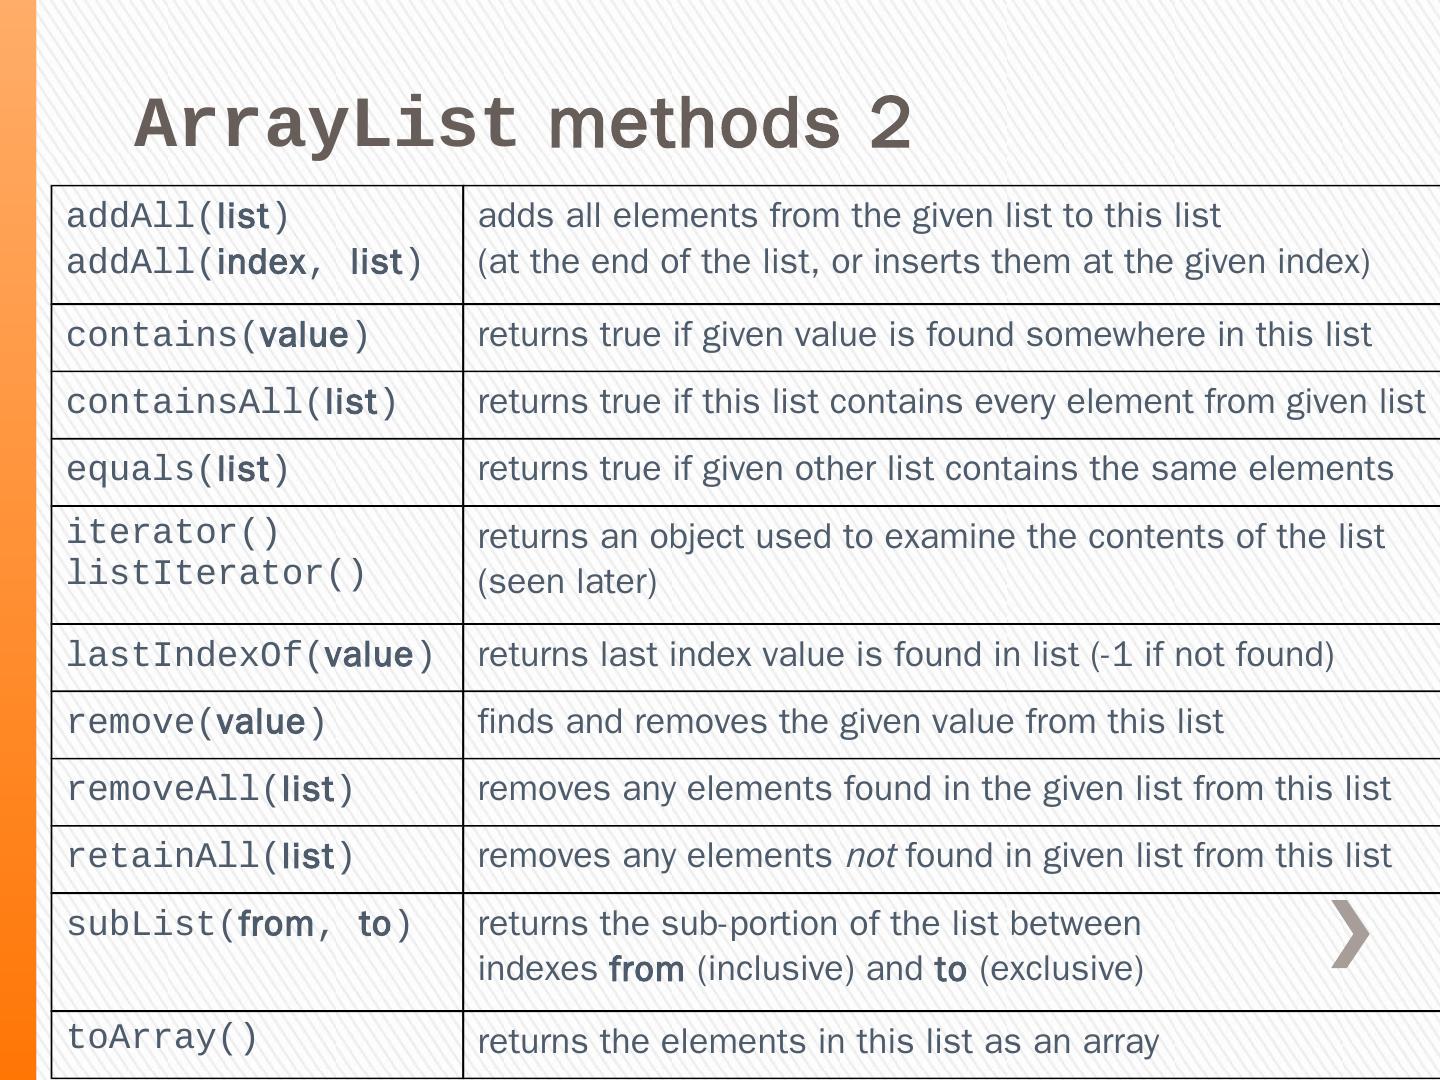Screen dimensions: 1440x1080
Task: Select the lastIndexOf(value) cell
Action: pos(250,656)
